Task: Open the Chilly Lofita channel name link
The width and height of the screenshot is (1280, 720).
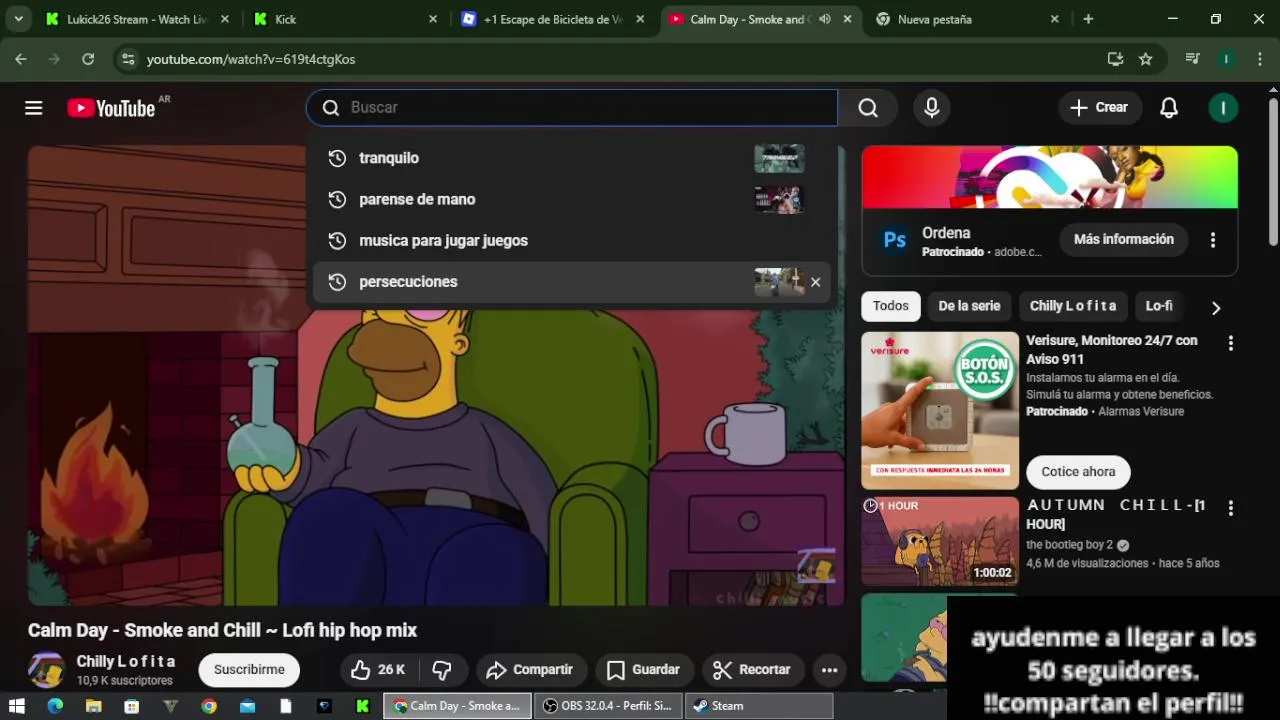Action: point(126,661)
